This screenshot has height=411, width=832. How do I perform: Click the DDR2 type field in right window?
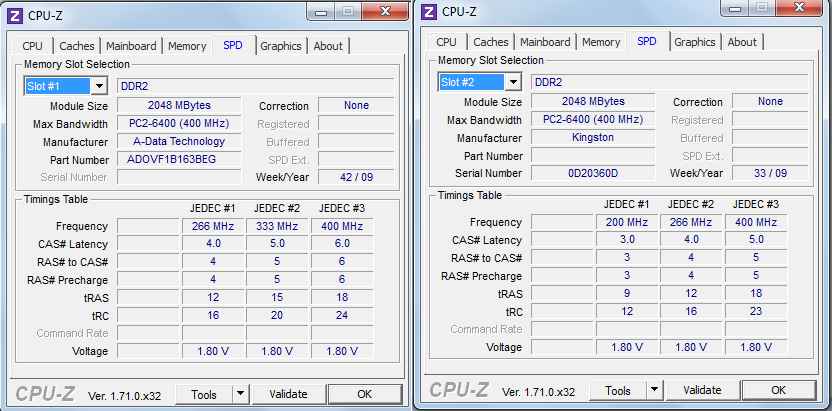click(670, 82)
